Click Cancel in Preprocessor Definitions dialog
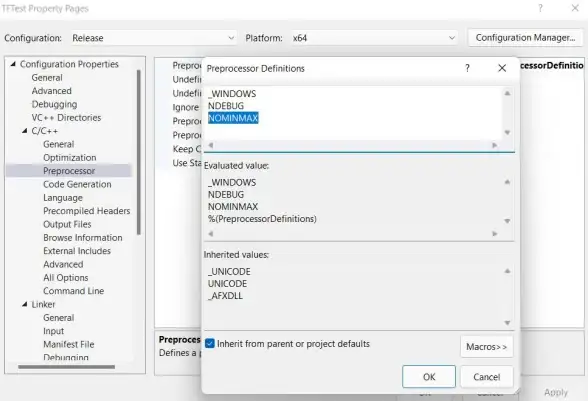This screenshot has width=588, height=401. 486,377
